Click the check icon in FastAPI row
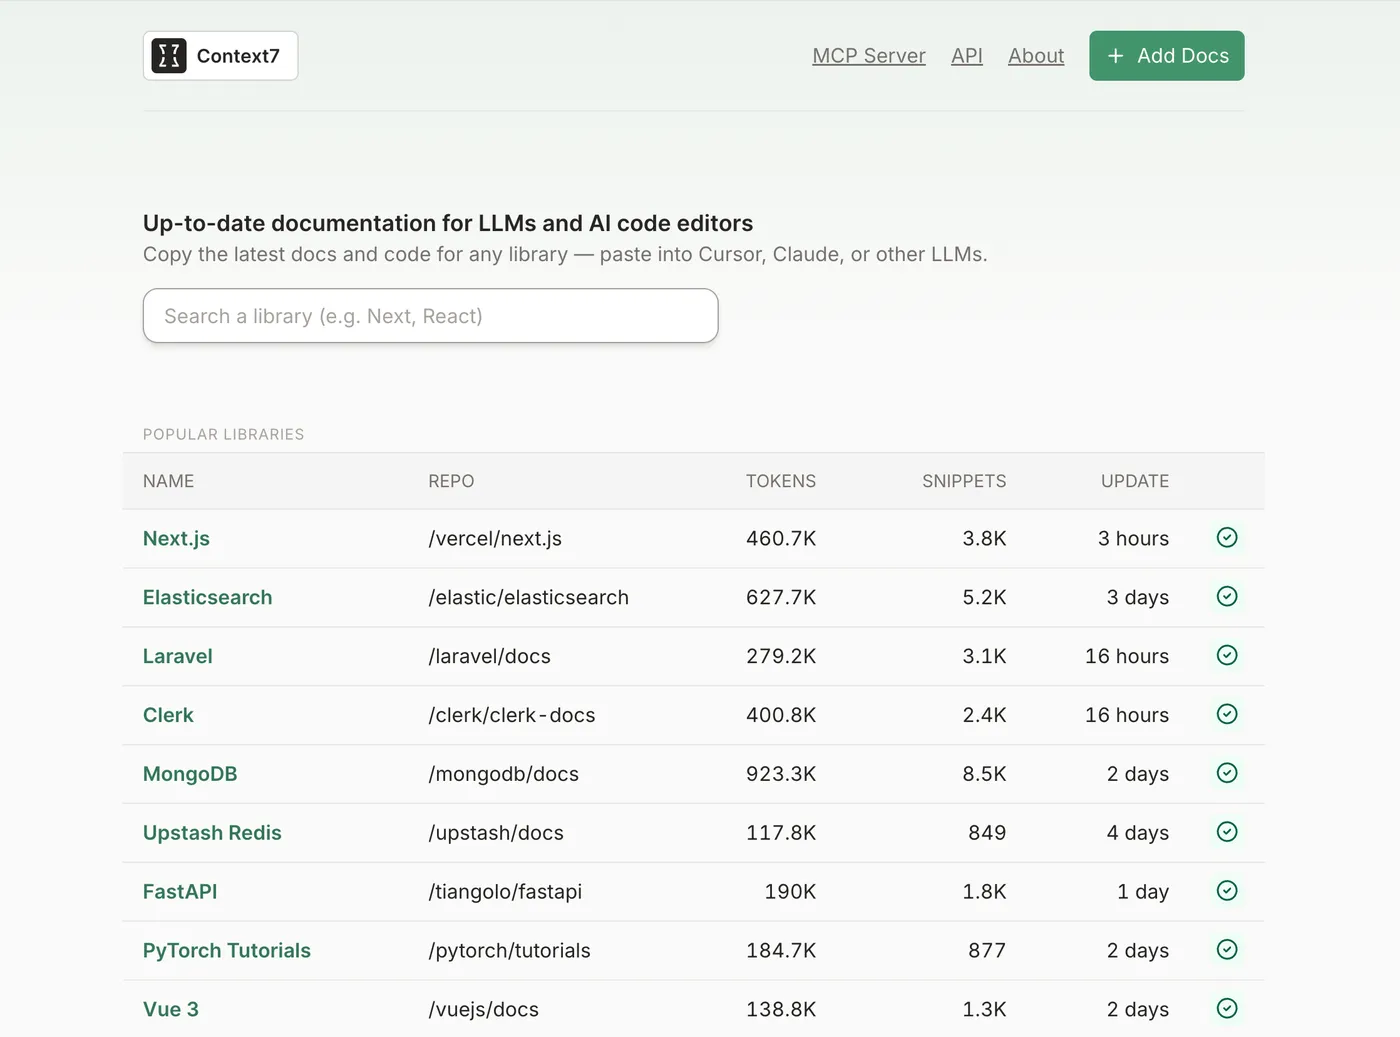1400x1037 pixels. pyautogui.click(x=1227, y=891)
